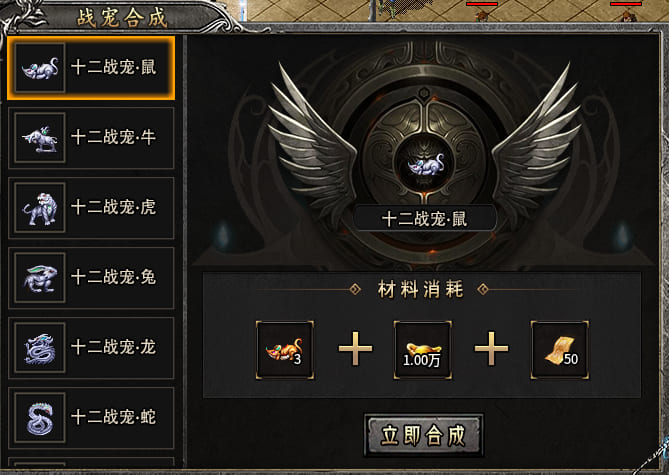Select the ox pet icon
The width and height of the screenshot is (669, 475).
(x=40, y=138)
